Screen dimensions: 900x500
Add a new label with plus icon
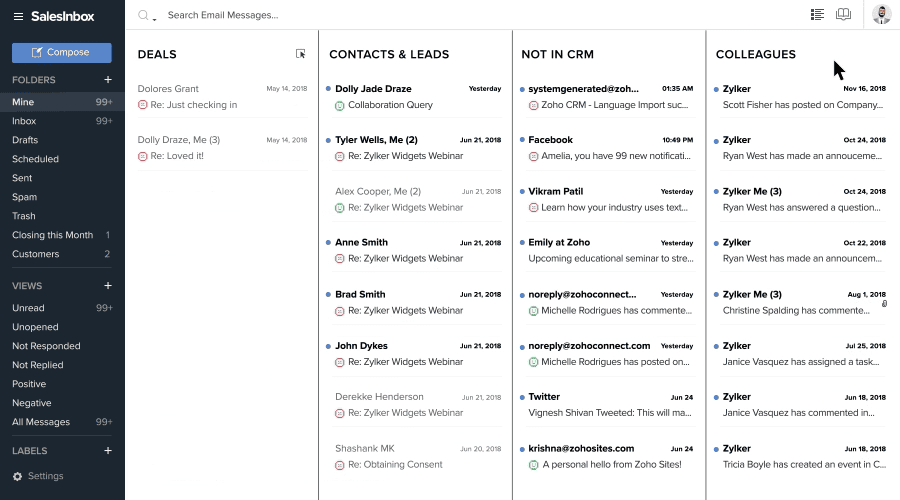click(x=107, y=451)
